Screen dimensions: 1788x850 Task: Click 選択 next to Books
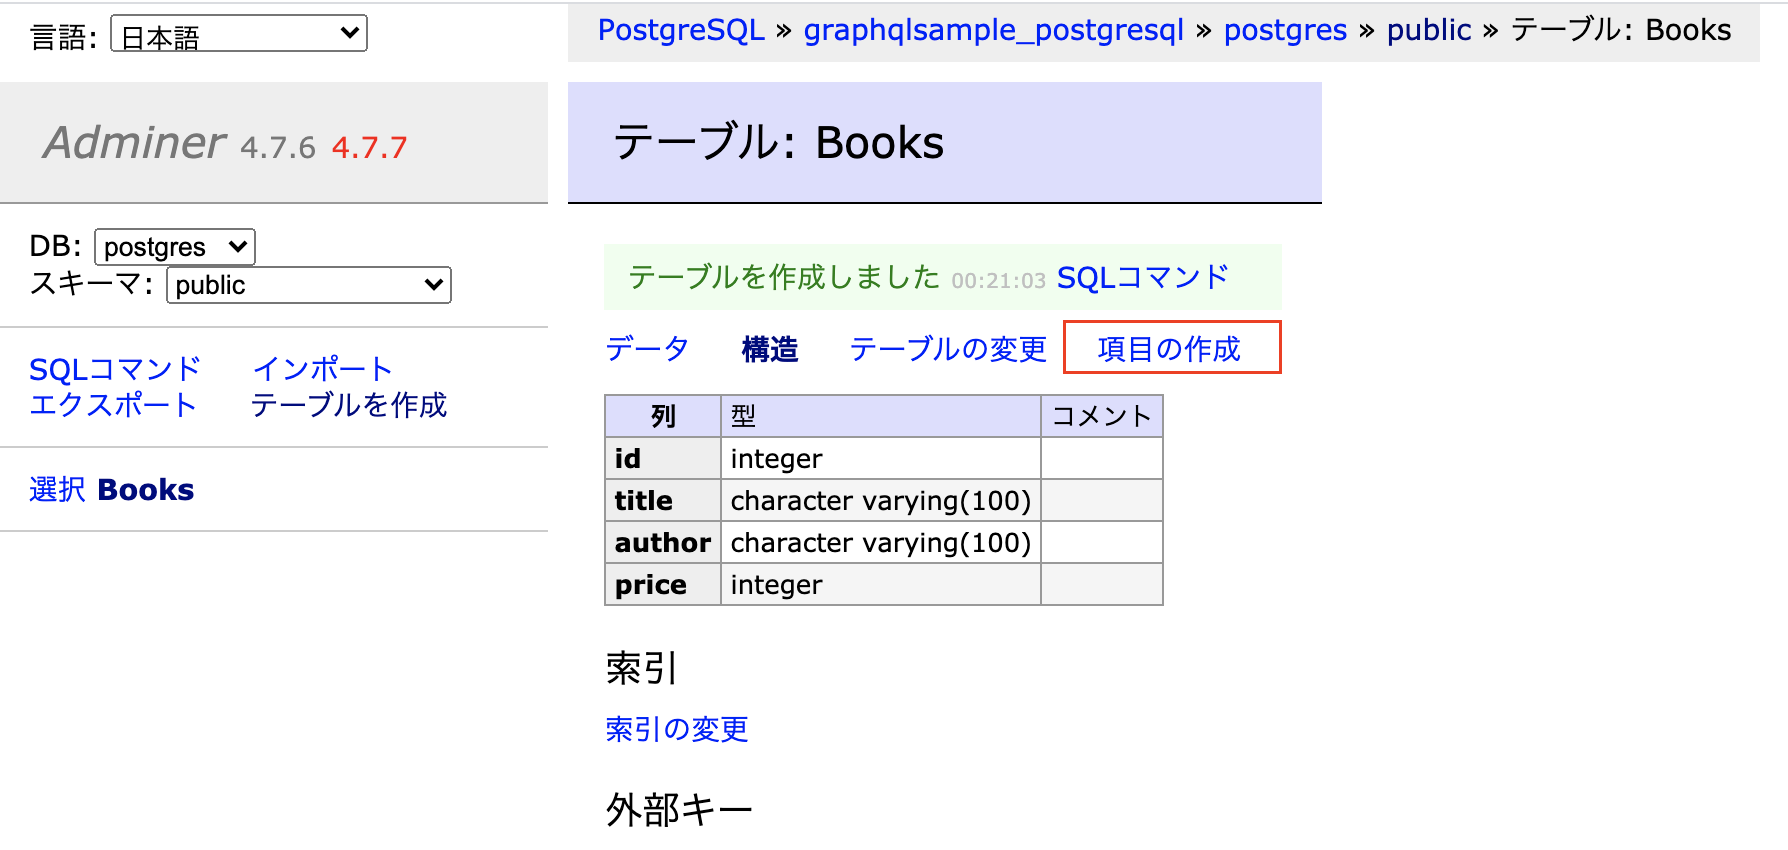tap(57, 490)
